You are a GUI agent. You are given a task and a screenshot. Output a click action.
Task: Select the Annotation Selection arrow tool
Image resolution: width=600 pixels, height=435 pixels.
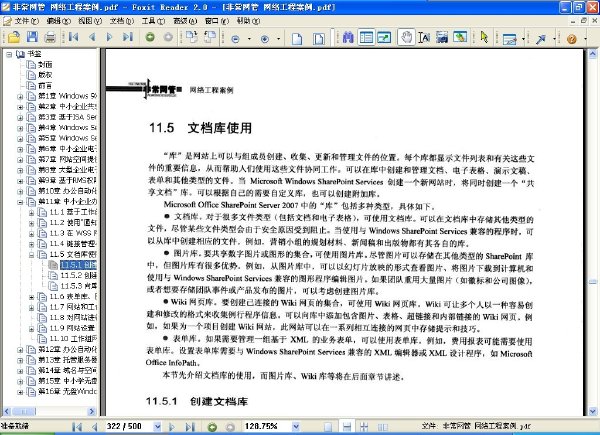(x=484, y=37)
